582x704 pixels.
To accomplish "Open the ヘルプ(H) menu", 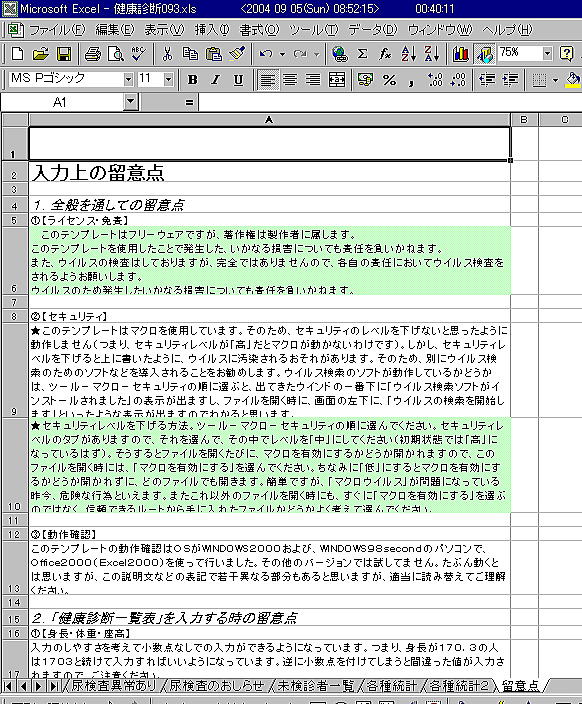I will tap(507, 30).
